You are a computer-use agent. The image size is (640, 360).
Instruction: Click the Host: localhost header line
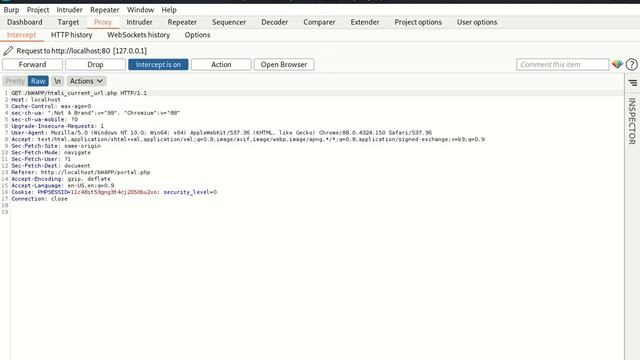coord(36,100)
